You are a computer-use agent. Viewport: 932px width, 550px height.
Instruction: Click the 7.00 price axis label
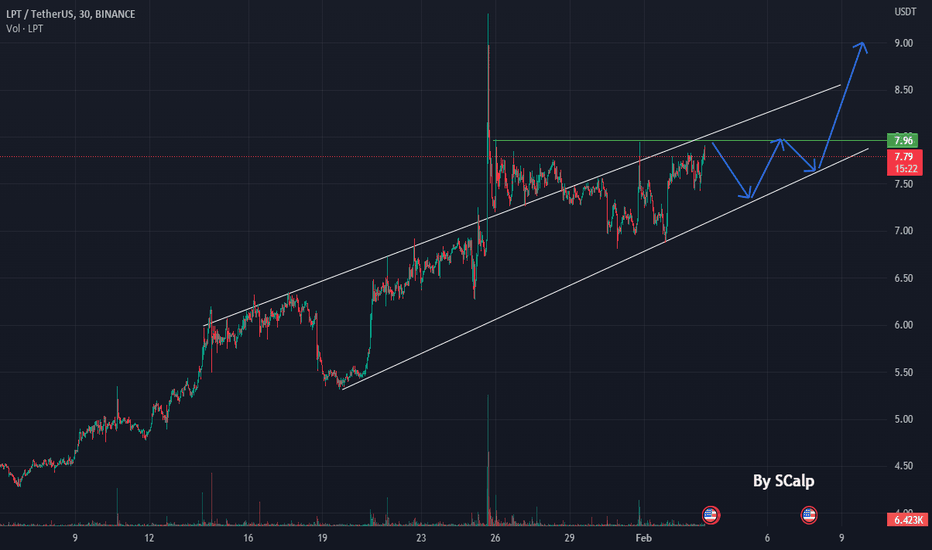903,231
